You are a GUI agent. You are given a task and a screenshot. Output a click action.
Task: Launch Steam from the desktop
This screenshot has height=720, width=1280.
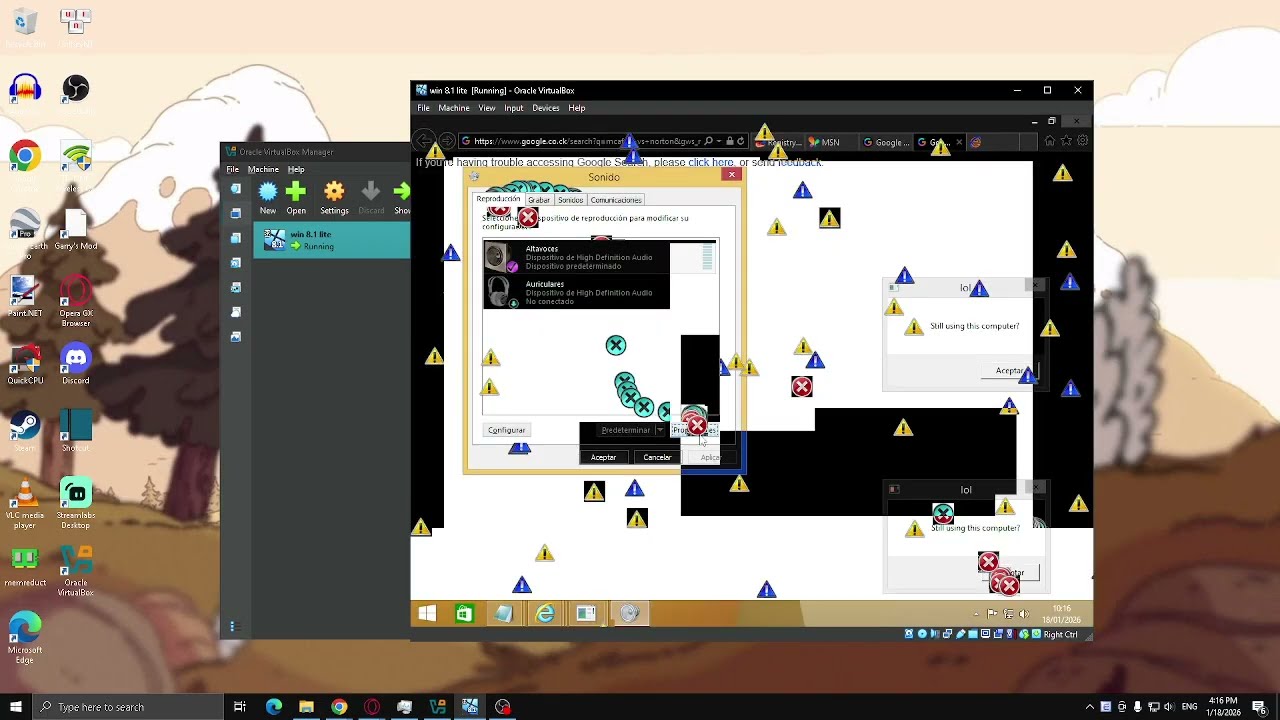[x=25, y=430]
